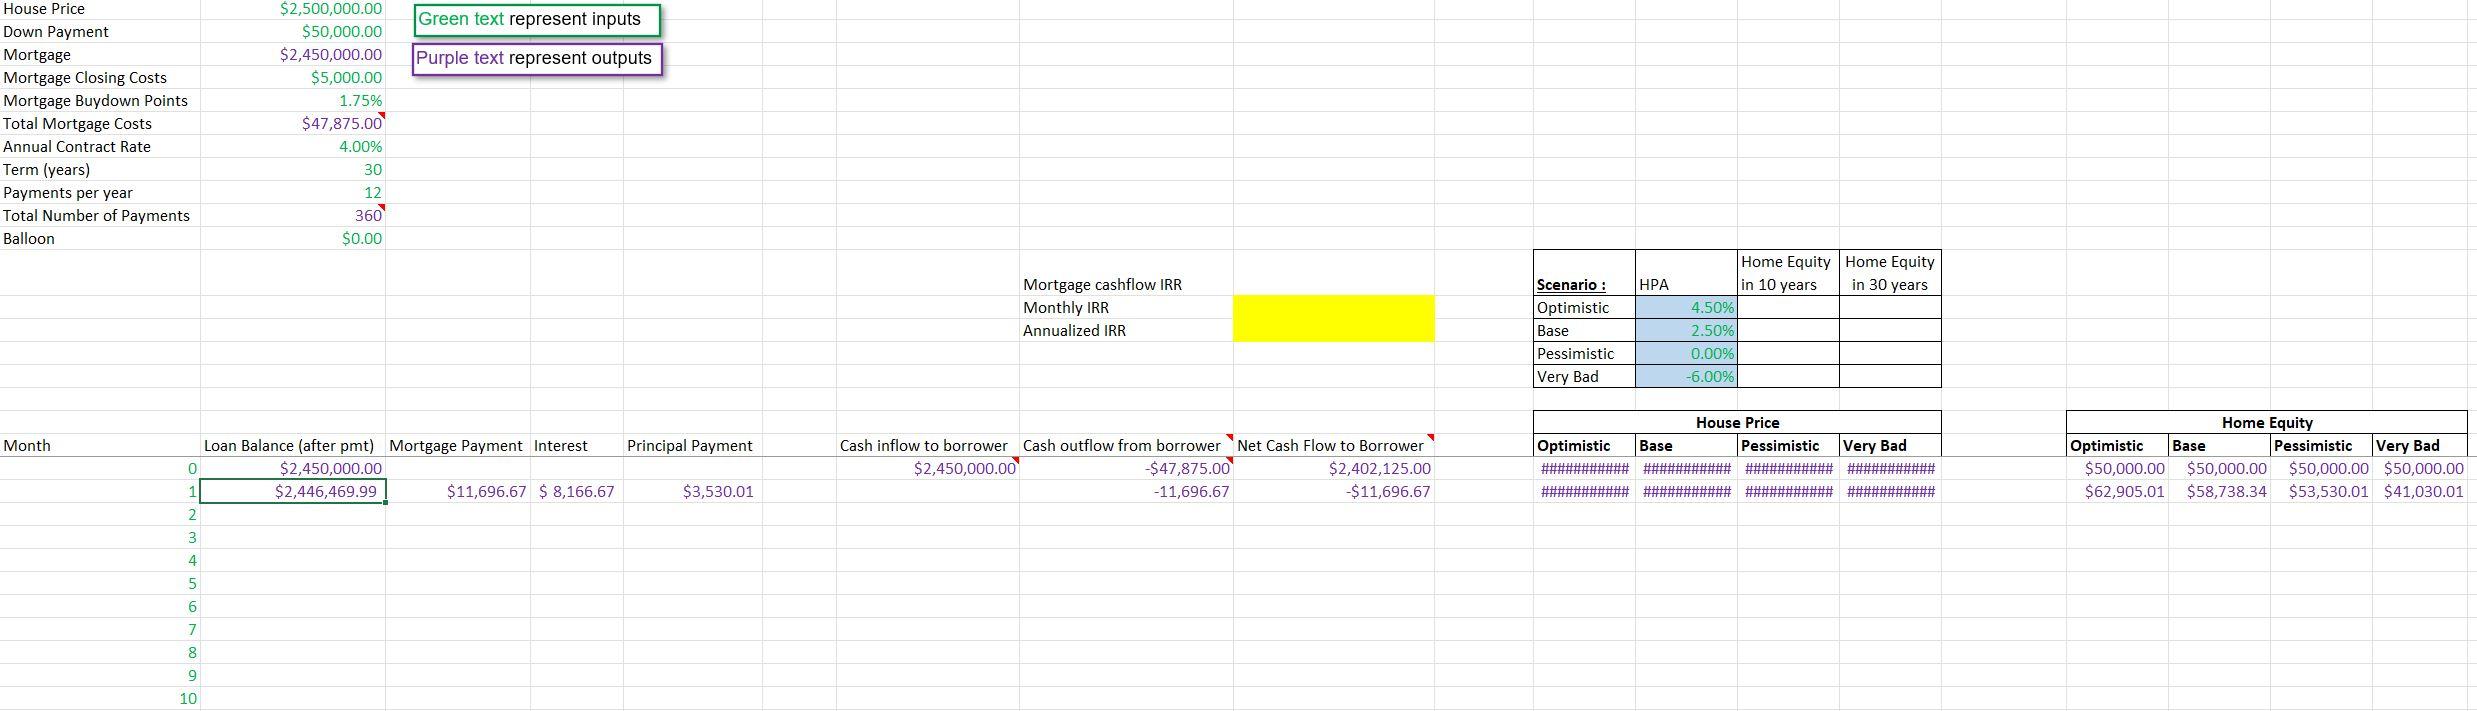Viewport: 2477px width, 711px height.
Task: Select Principal Payment value $3,530.01
Action: point(718,492)
